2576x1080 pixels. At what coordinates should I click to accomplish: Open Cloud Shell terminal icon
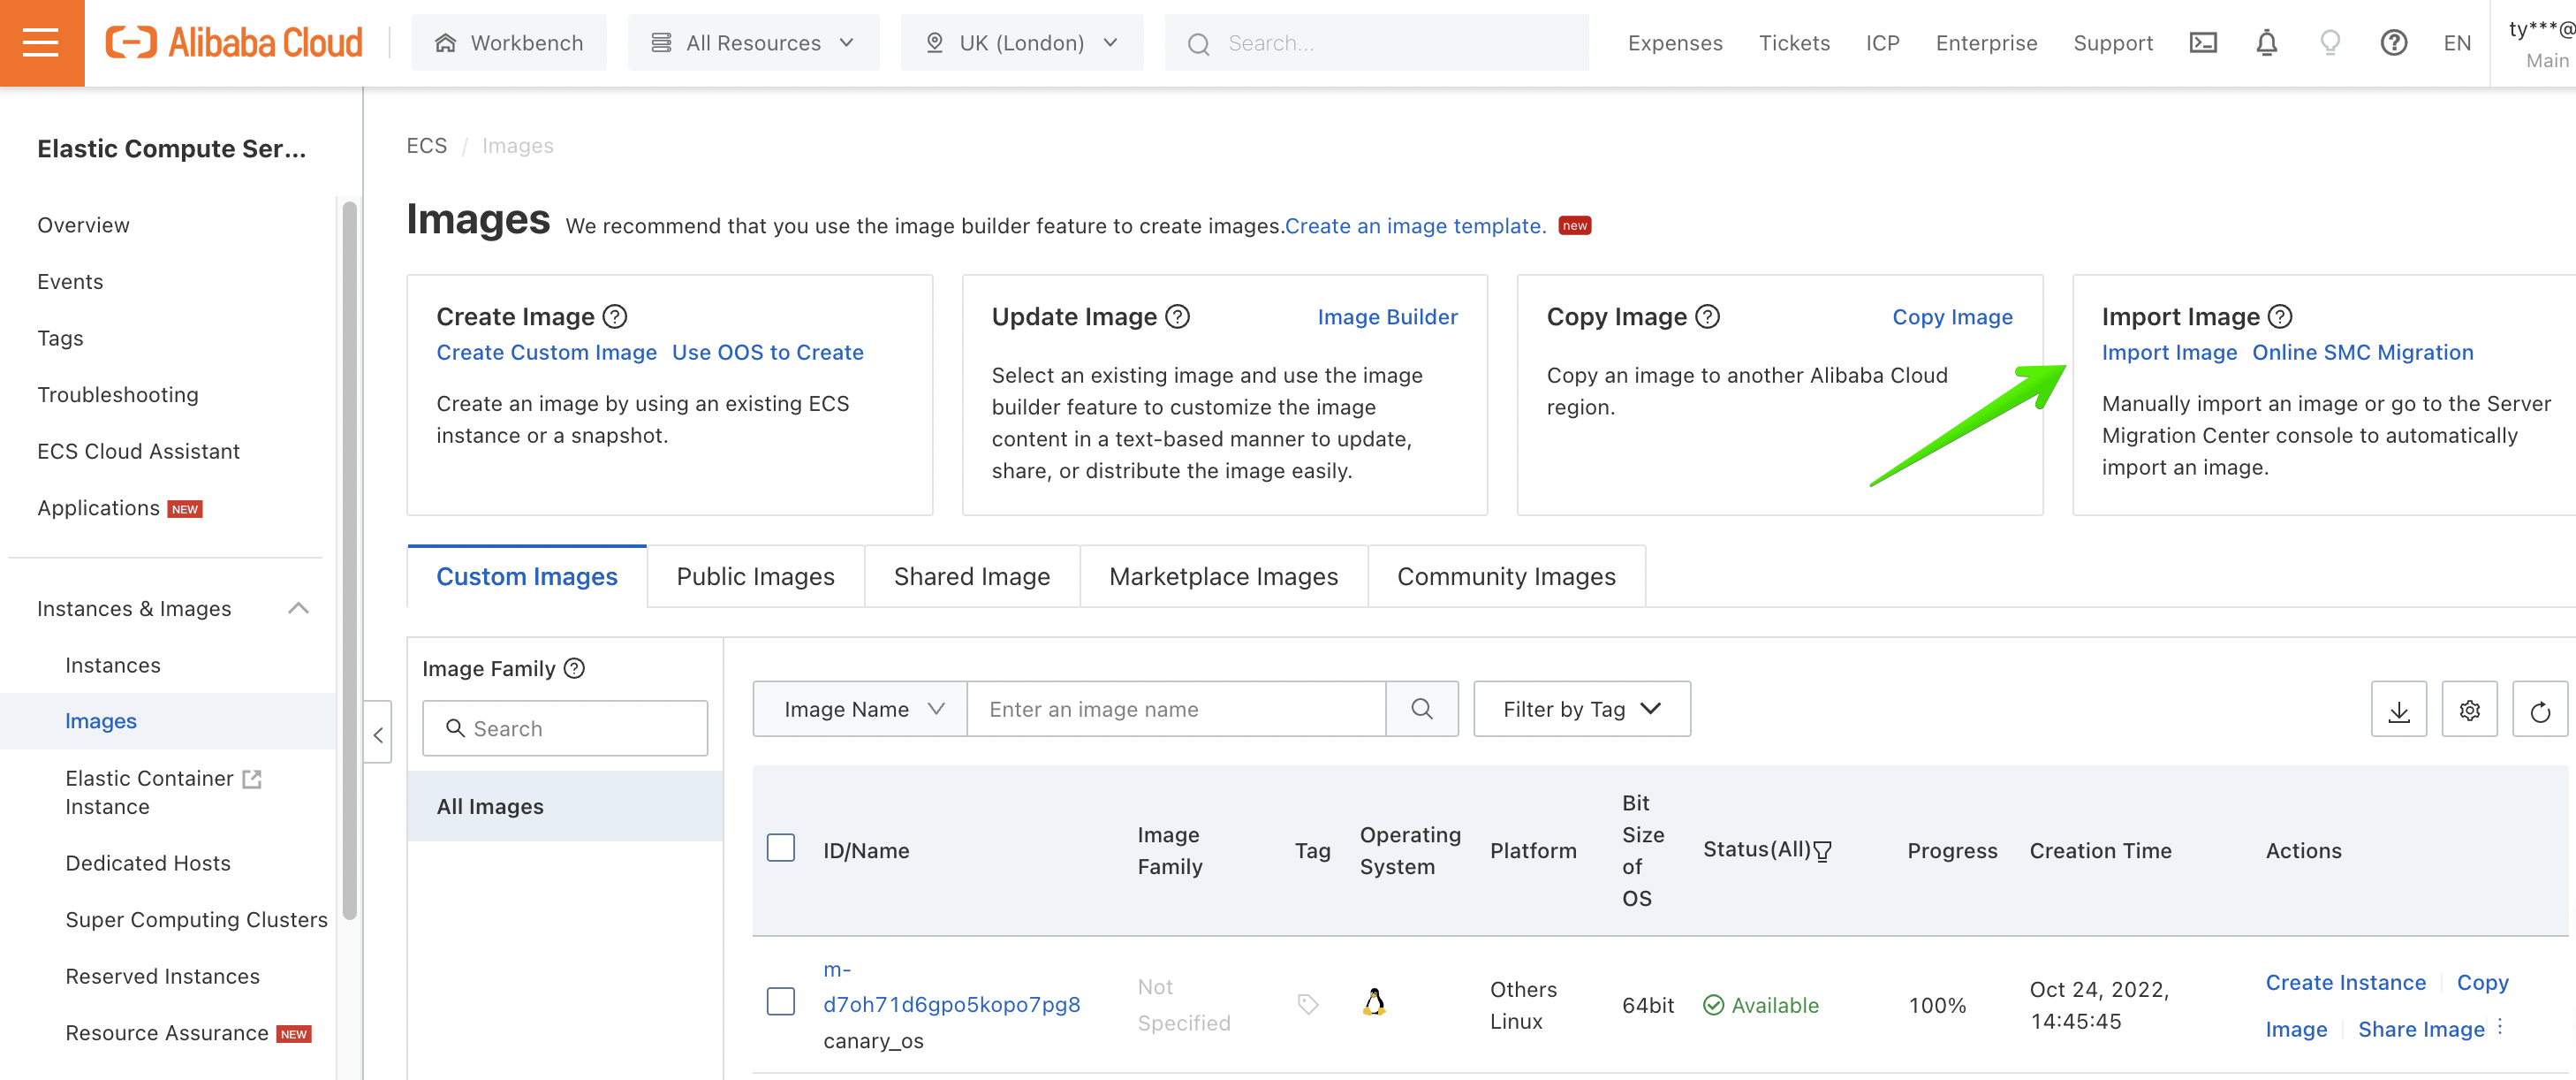click(2202, 43)
